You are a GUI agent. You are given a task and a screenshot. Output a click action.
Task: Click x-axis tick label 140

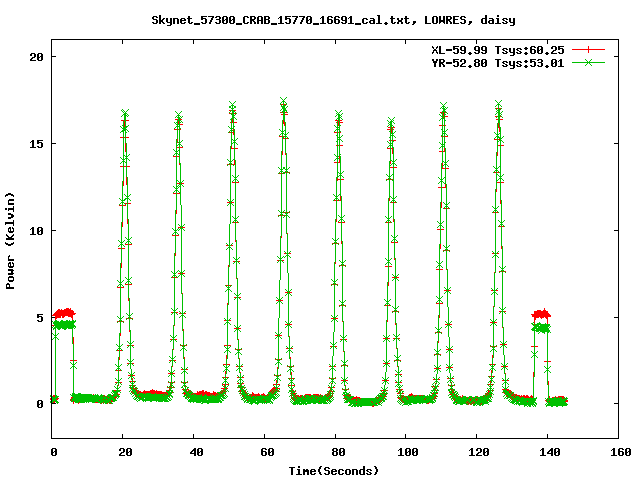click(x=549, y=452)
